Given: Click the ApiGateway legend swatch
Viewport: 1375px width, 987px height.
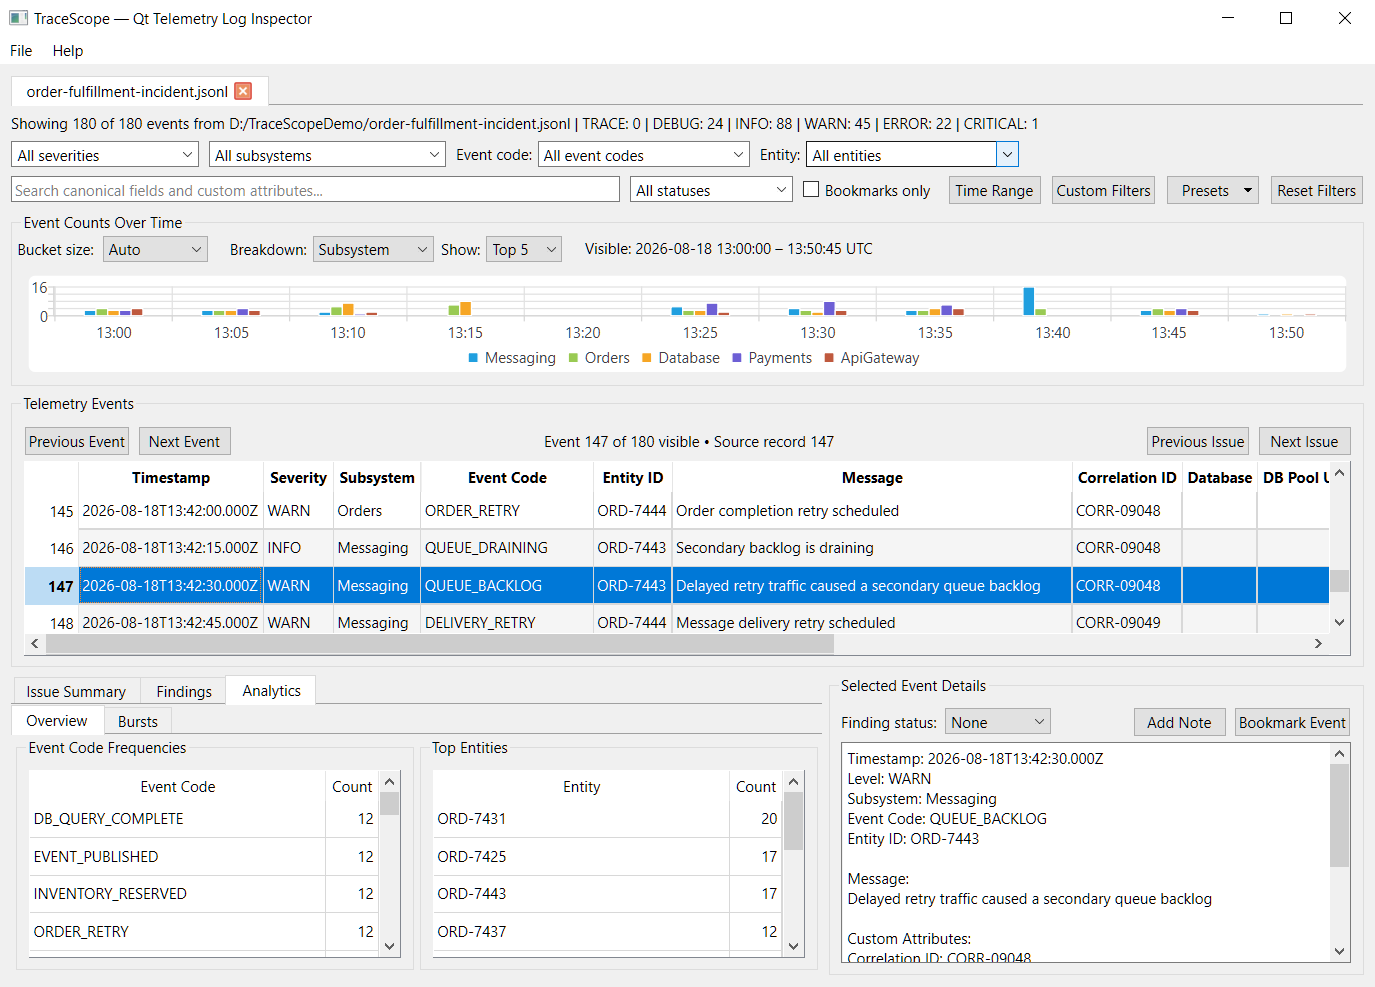Looking at the screenshot, I should 829,358.
